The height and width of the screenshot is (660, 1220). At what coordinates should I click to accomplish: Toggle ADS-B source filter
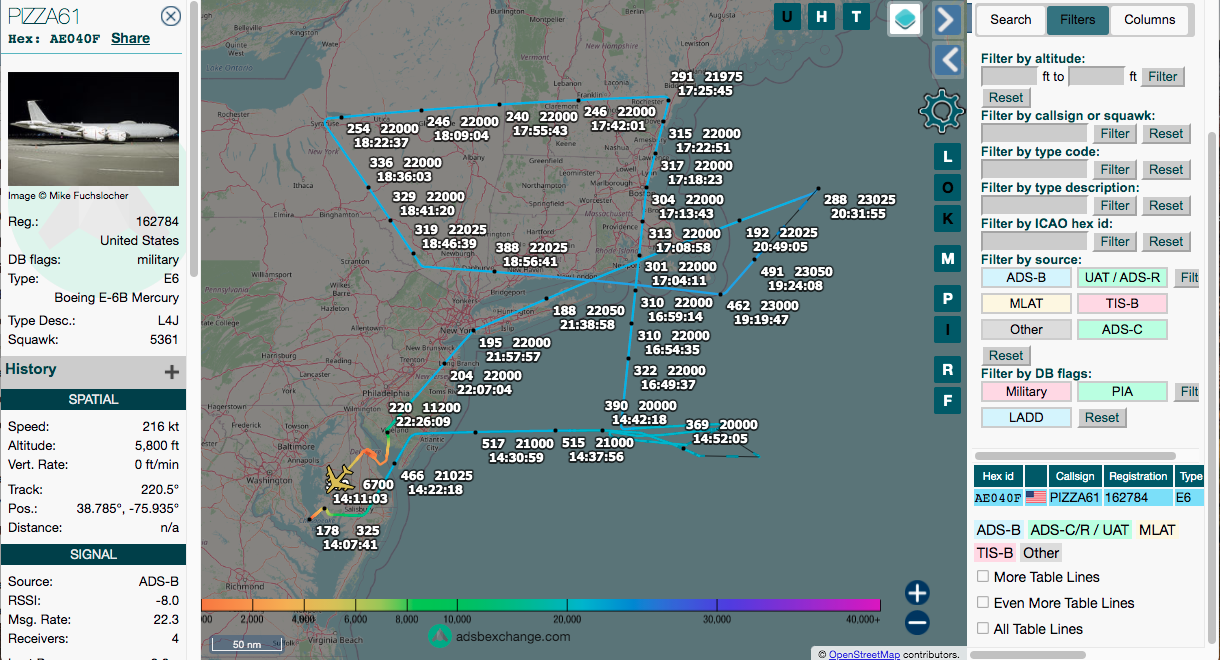click(1026, 278)
